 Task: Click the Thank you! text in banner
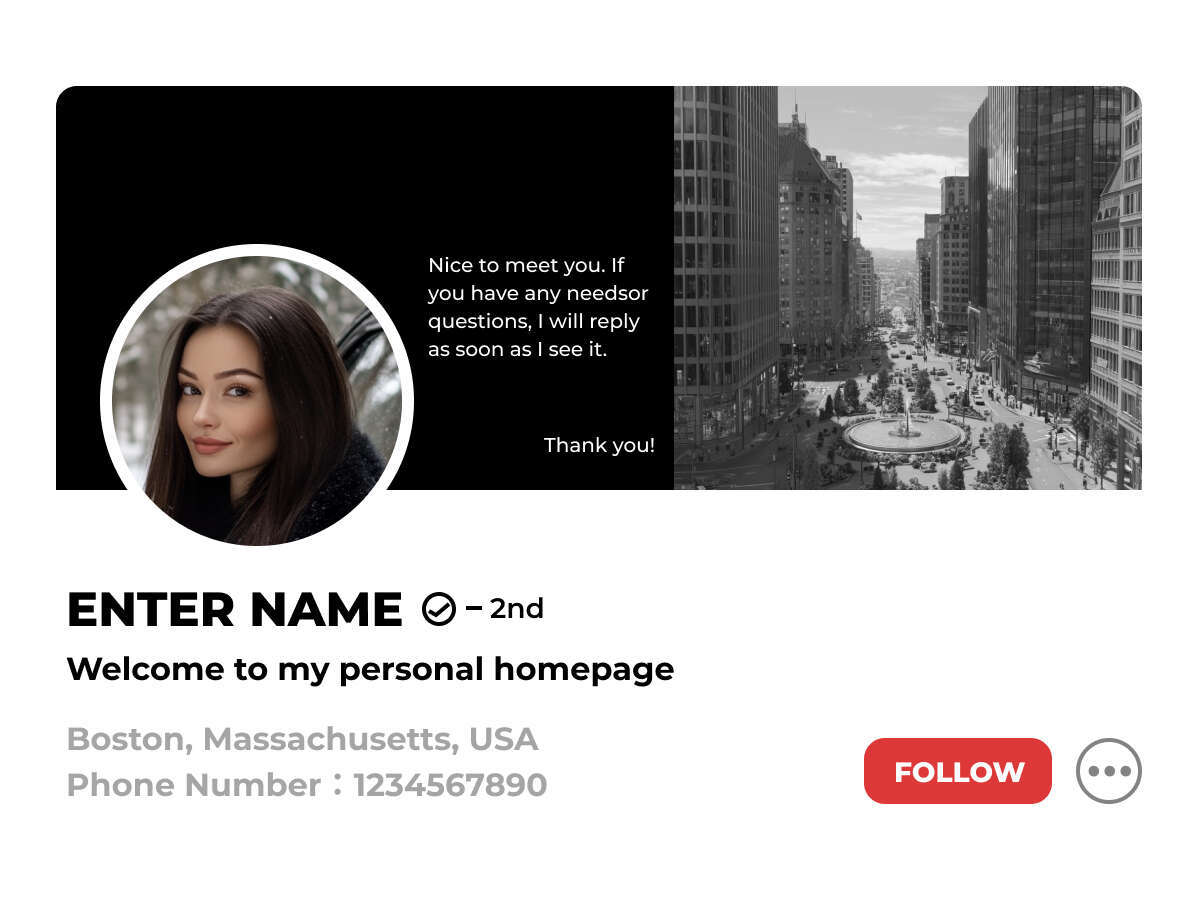pos(599,445)
